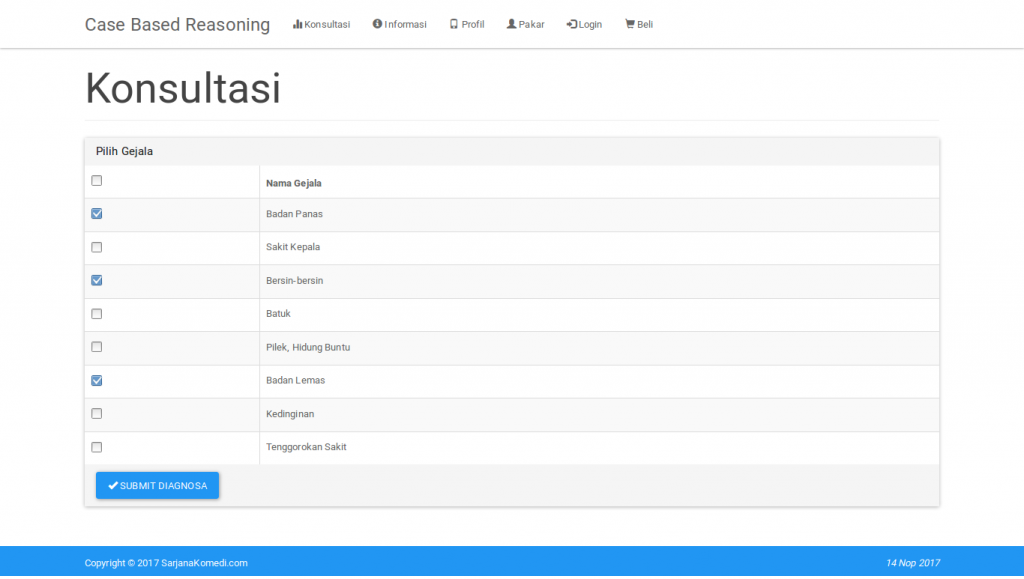The image size is (1024, 579).
Task: Click the Konsultasi bar chart icon
Action: [298, 24]
